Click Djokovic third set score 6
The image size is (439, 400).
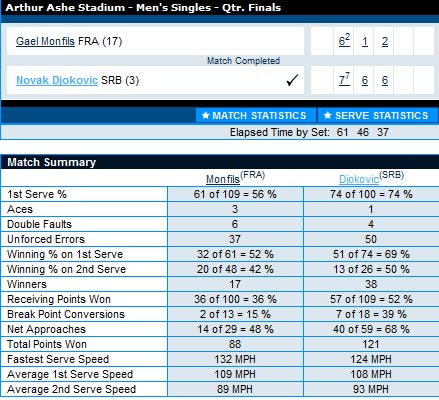click(385, 80)
